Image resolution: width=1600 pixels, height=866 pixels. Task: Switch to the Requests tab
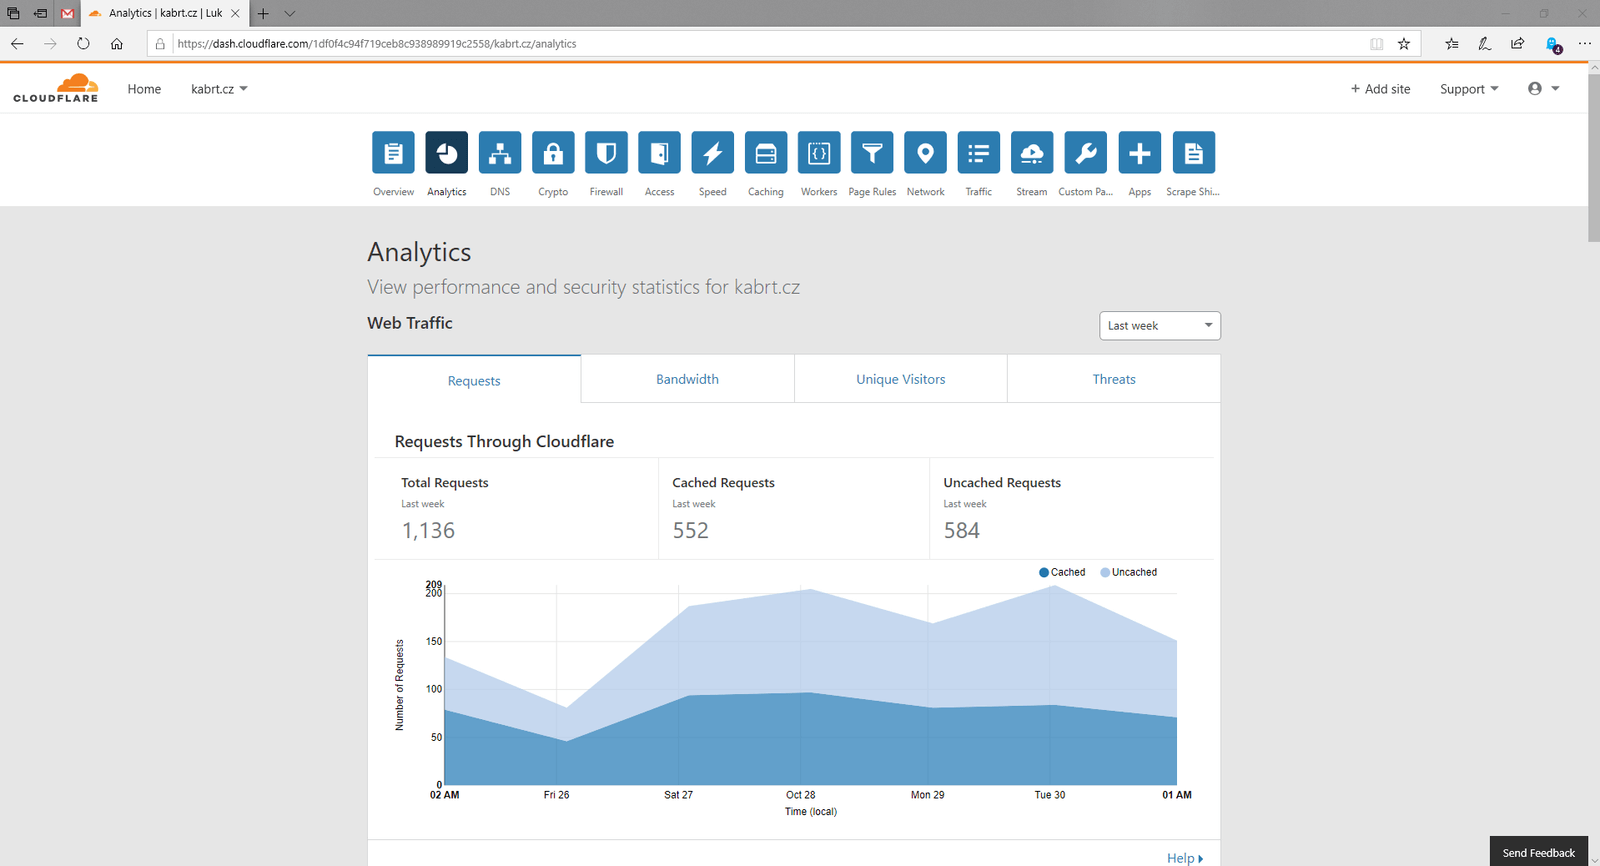point(474,380)
